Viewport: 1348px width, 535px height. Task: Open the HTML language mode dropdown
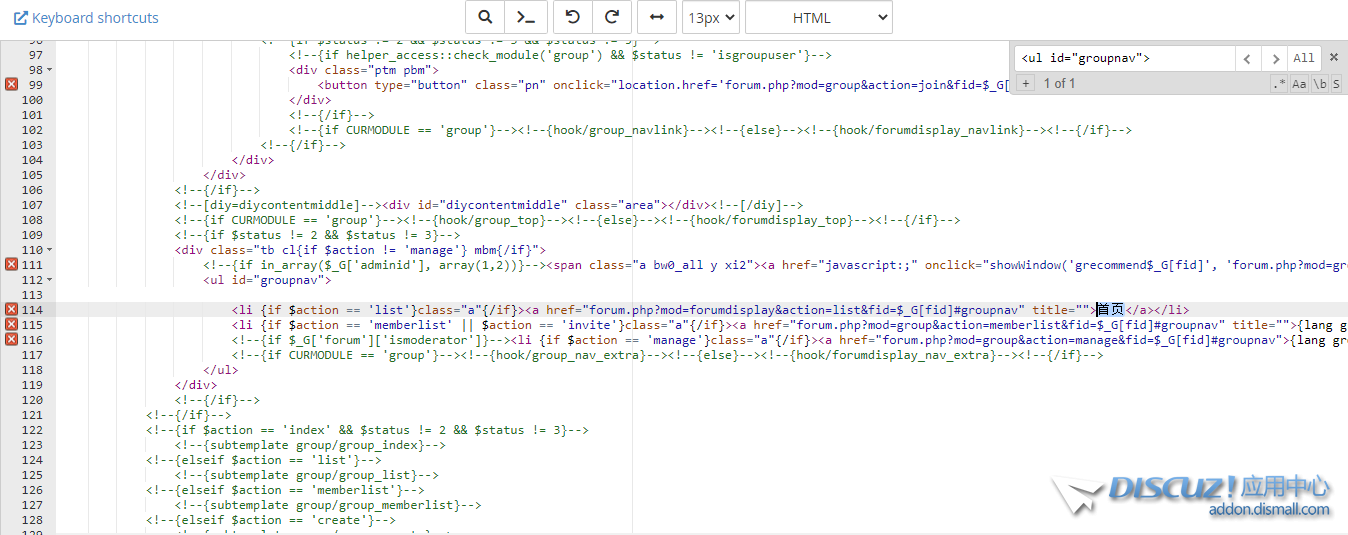[818, 18]
